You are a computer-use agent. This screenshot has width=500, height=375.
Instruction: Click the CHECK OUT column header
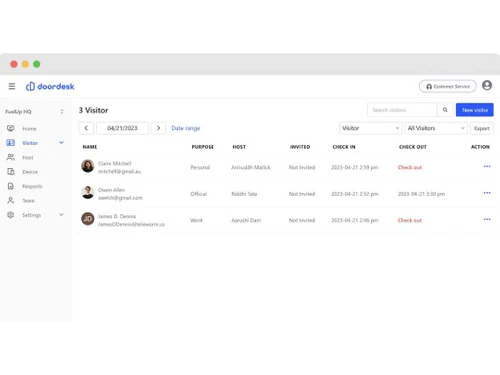click(x=413, y=147)
